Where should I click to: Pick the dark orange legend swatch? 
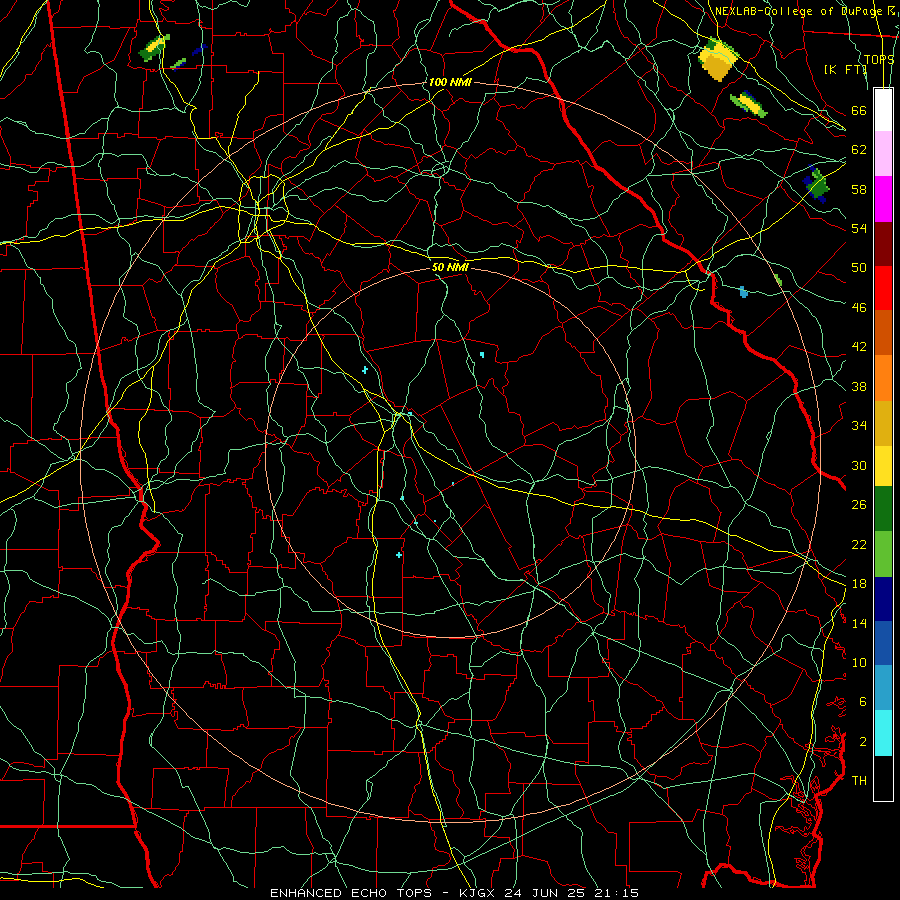883,333
